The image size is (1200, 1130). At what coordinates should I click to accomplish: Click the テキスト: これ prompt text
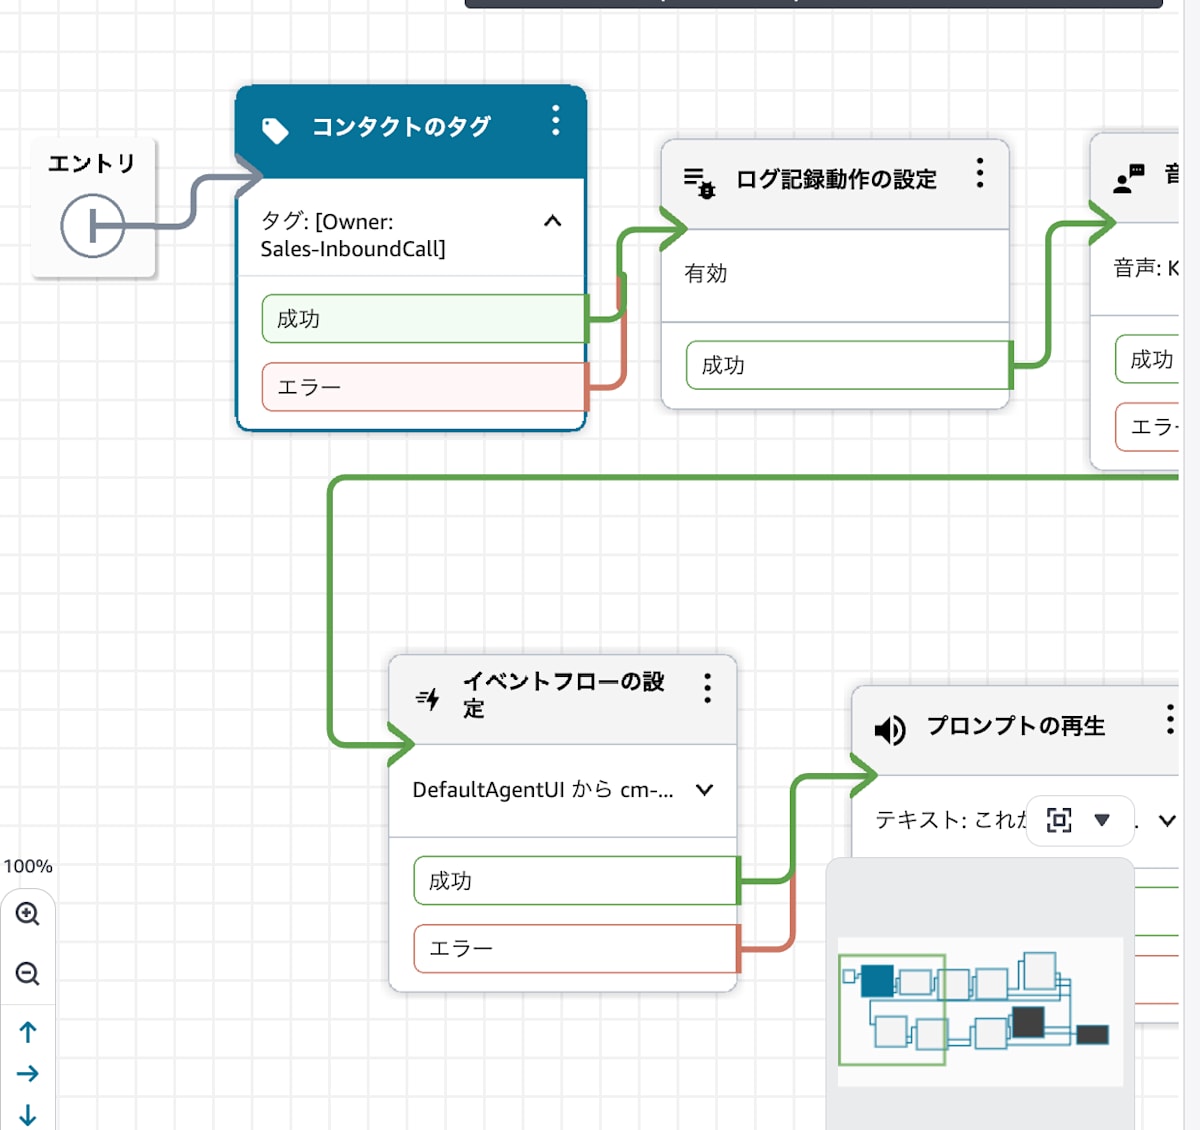(950, 820)
